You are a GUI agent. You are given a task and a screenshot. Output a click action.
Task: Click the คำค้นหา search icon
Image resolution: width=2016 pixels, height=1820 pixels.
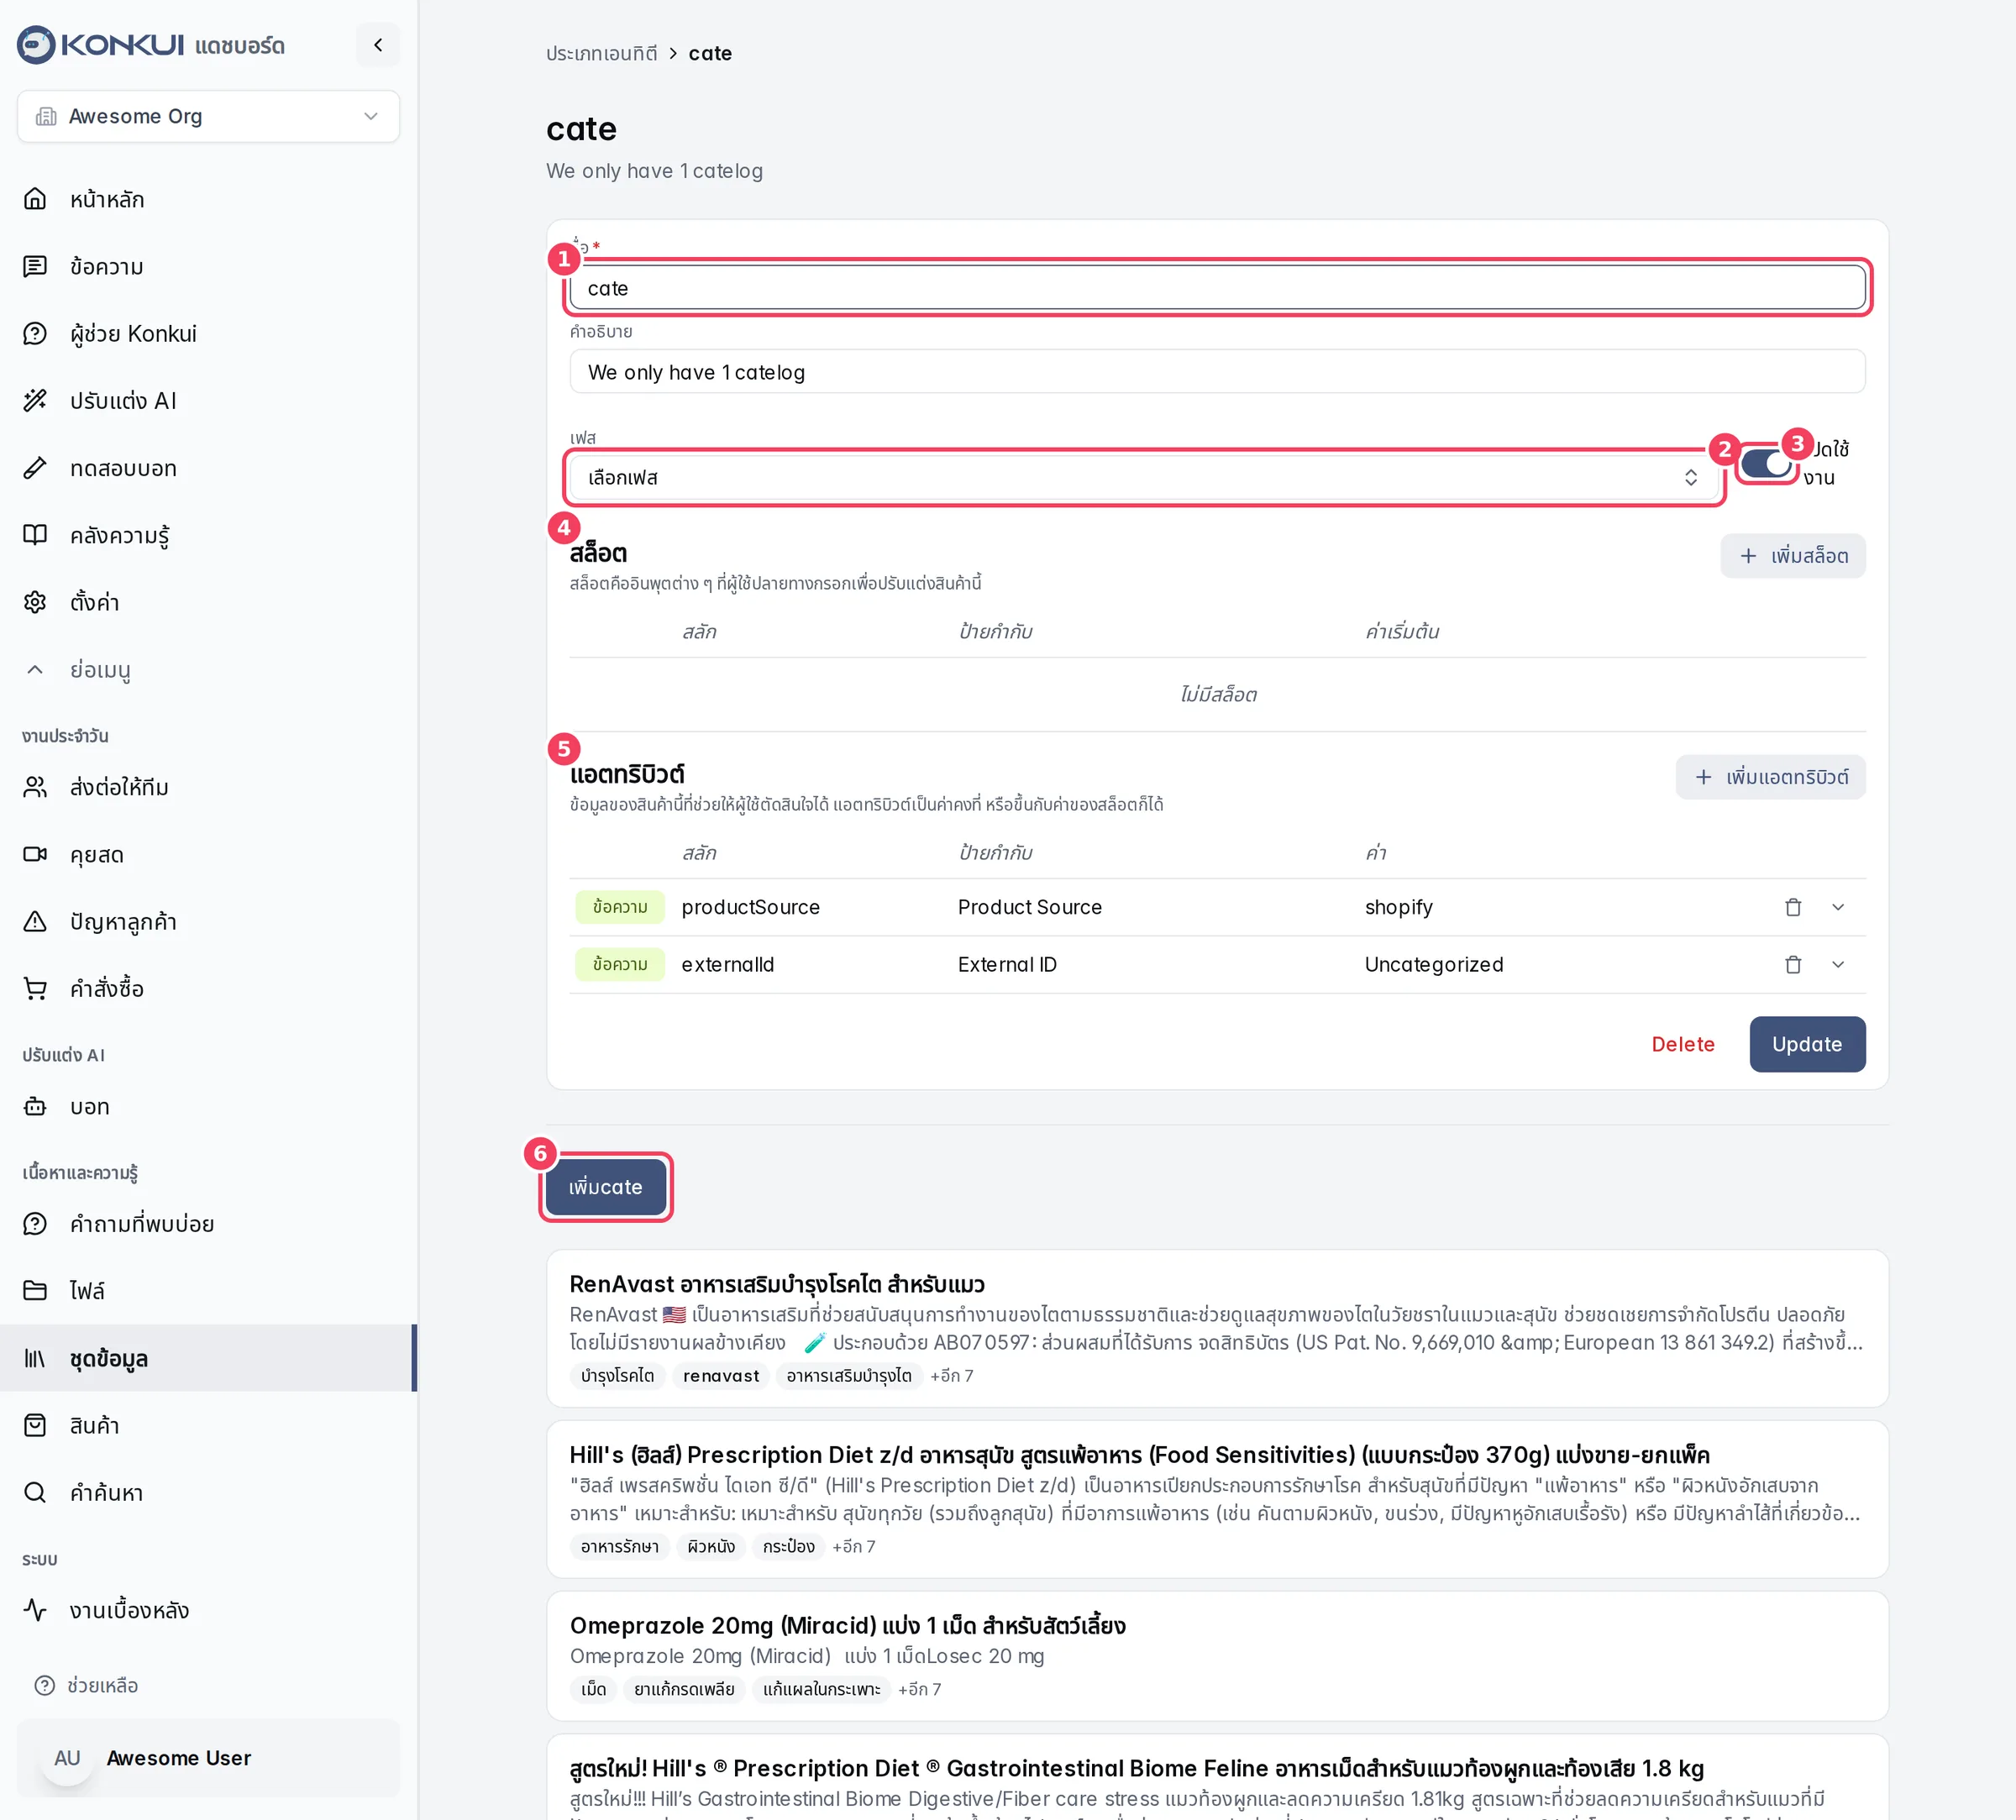pos(35,1492)
